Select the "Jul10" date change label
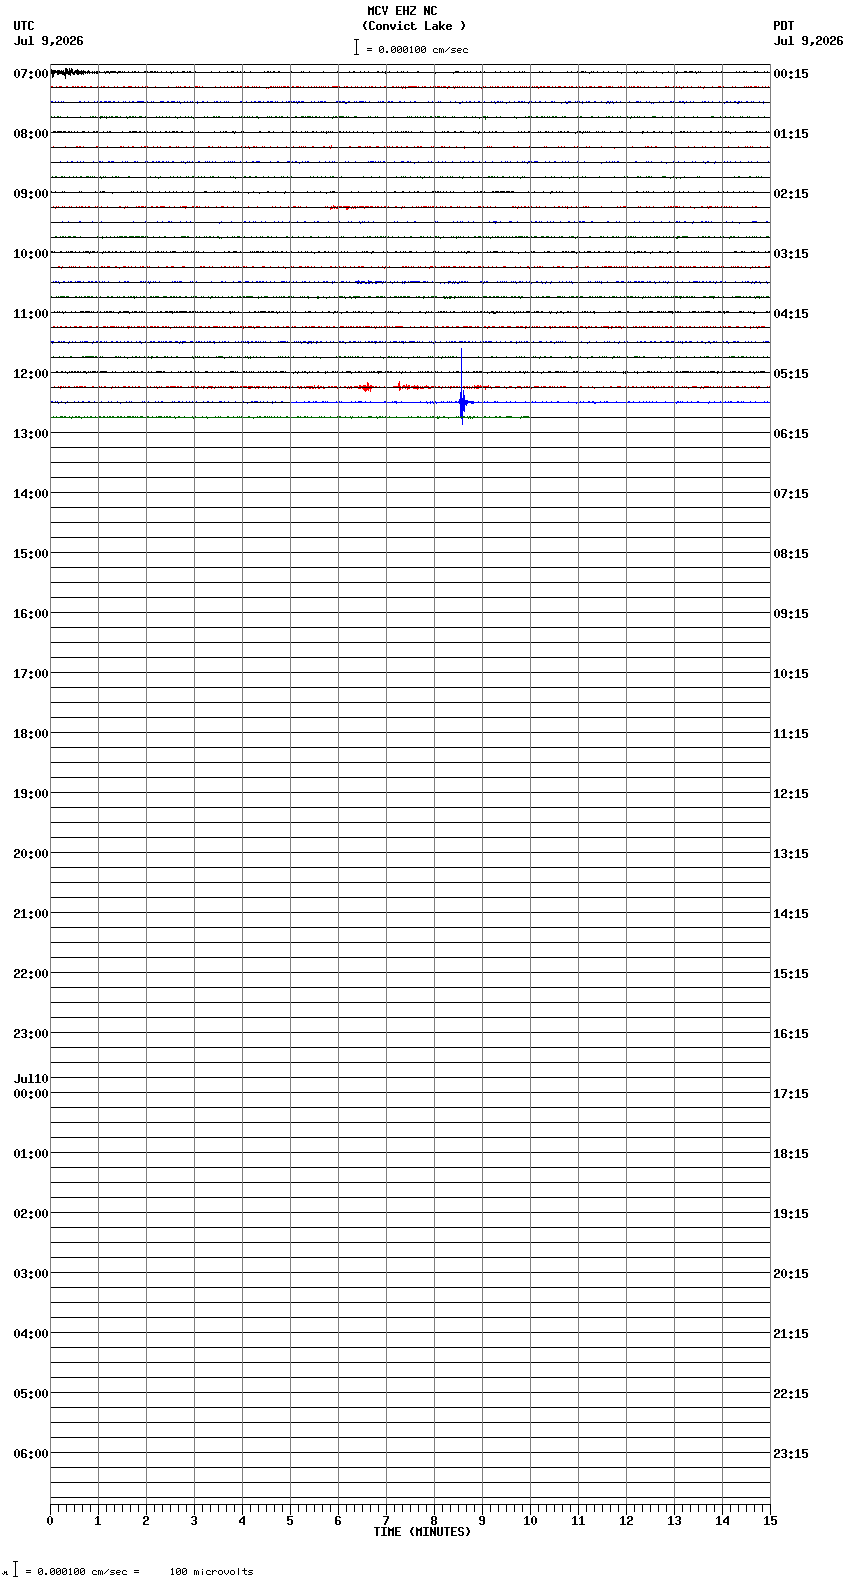The height and width of the screenshot is (1584, 850). tap(31, 1079)
